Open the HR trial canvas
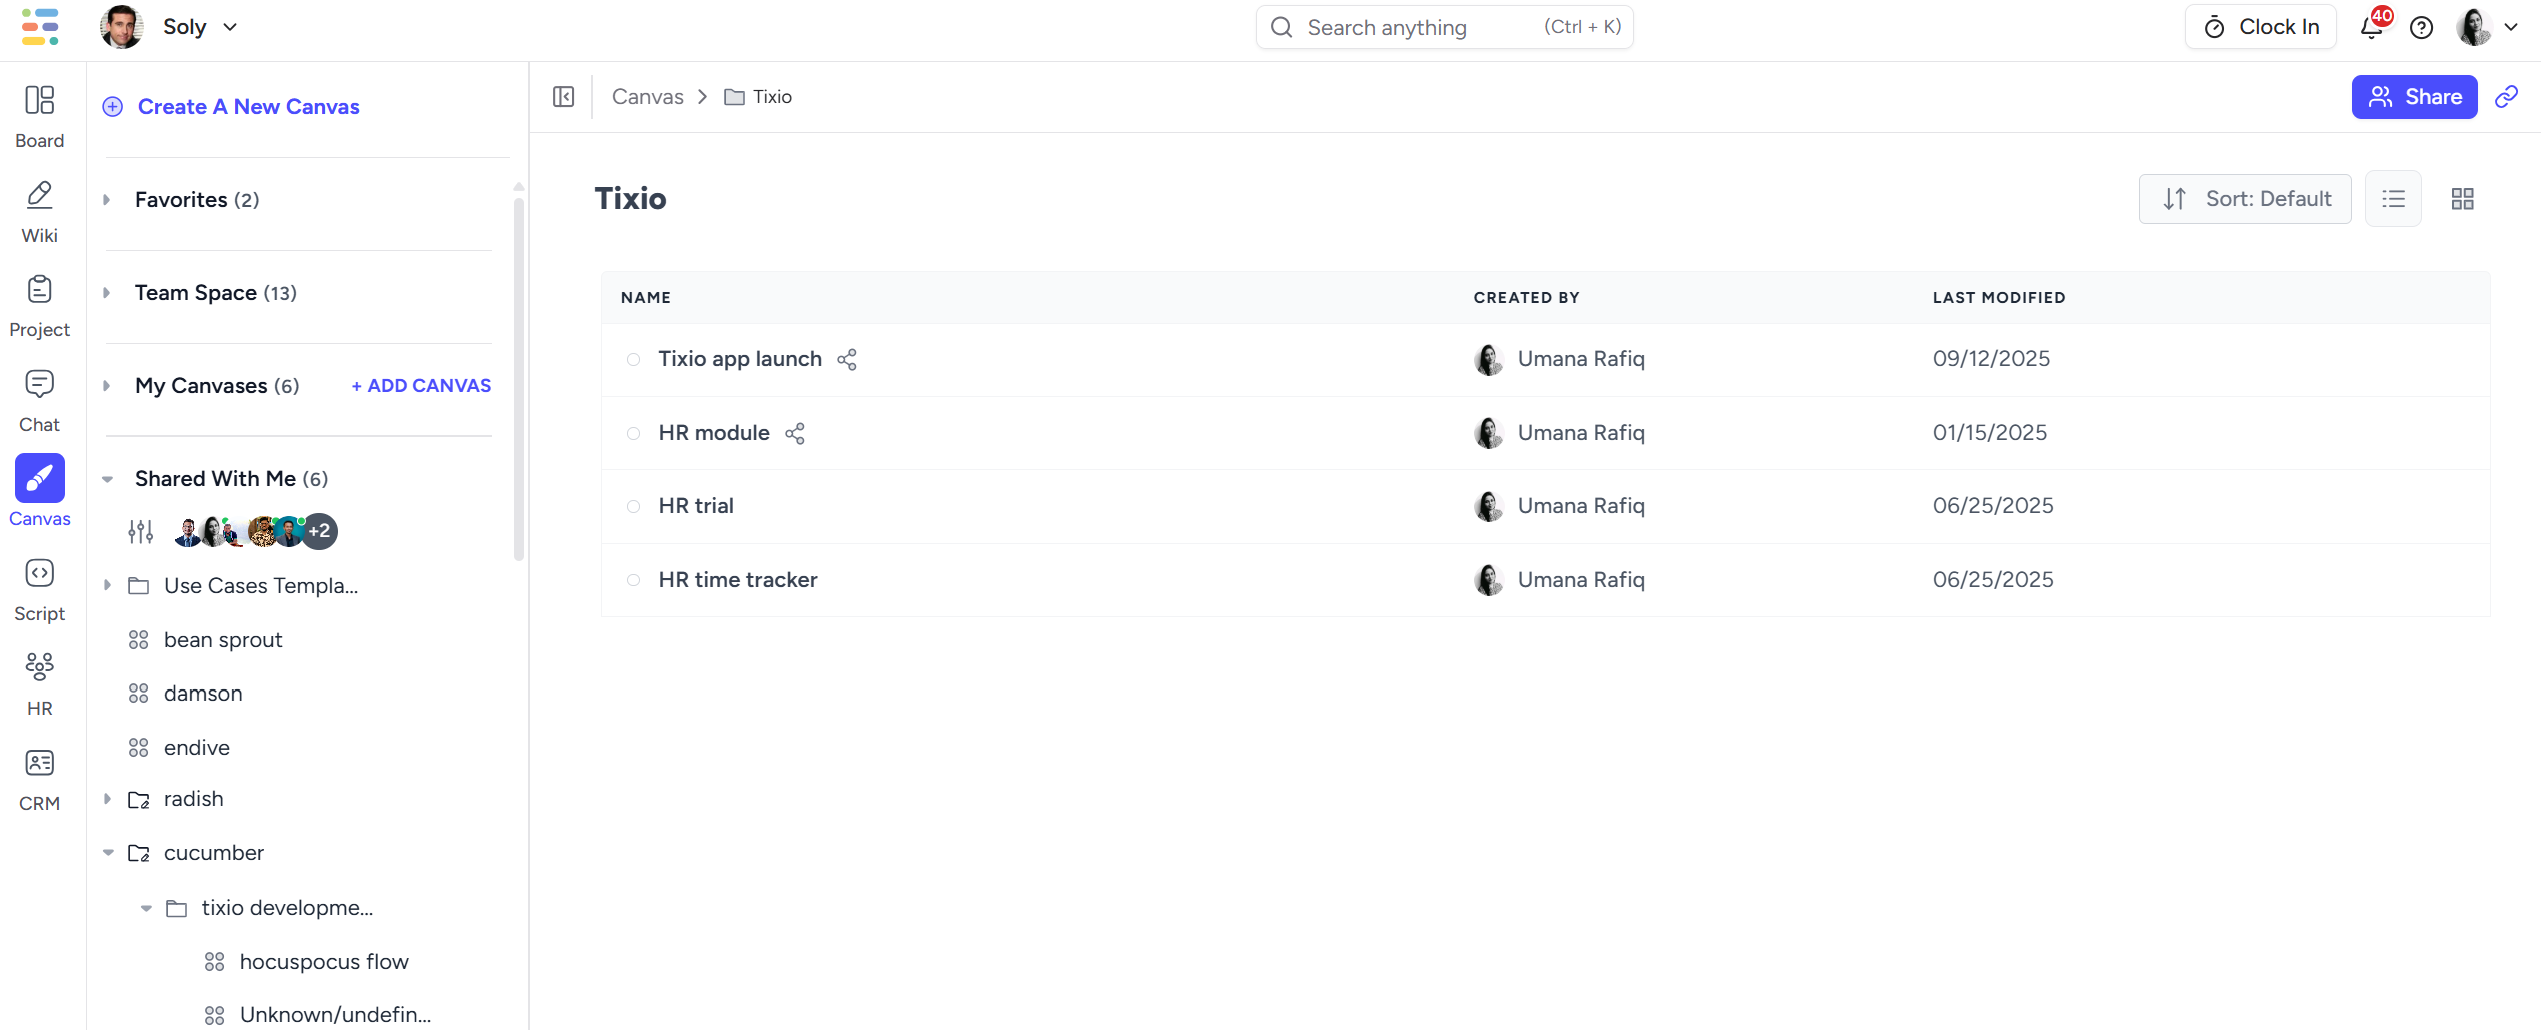 [x=696, y=506]
